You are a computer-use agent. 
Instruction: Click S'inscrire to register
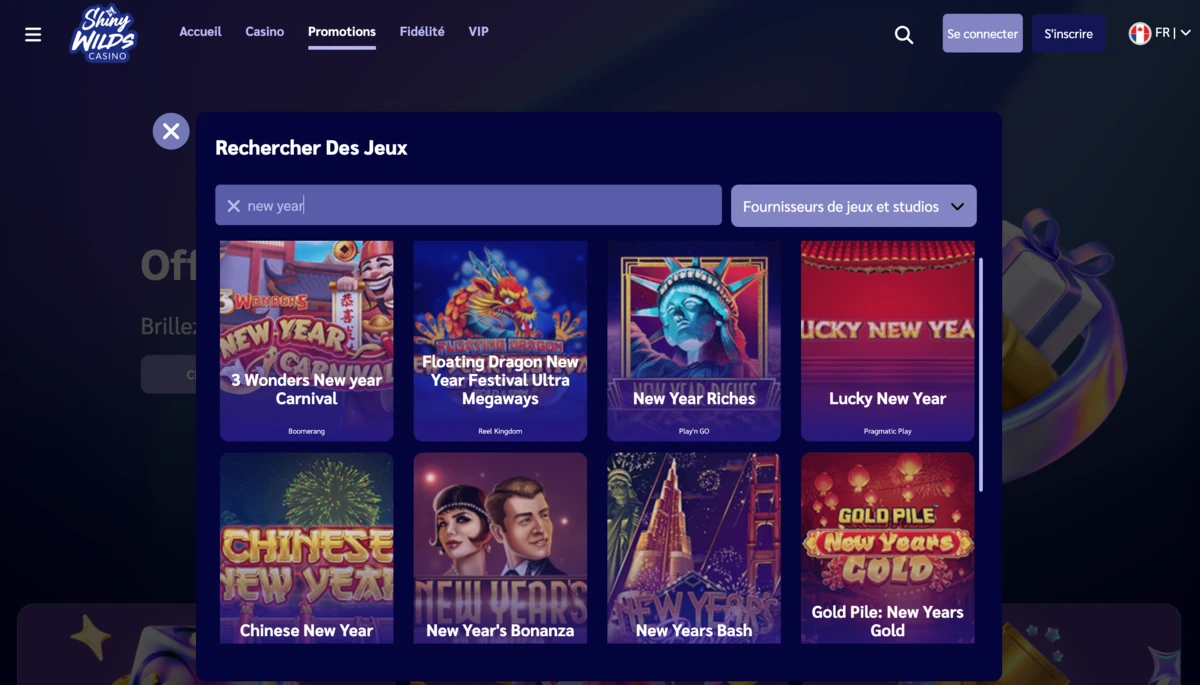point(1068,33)
